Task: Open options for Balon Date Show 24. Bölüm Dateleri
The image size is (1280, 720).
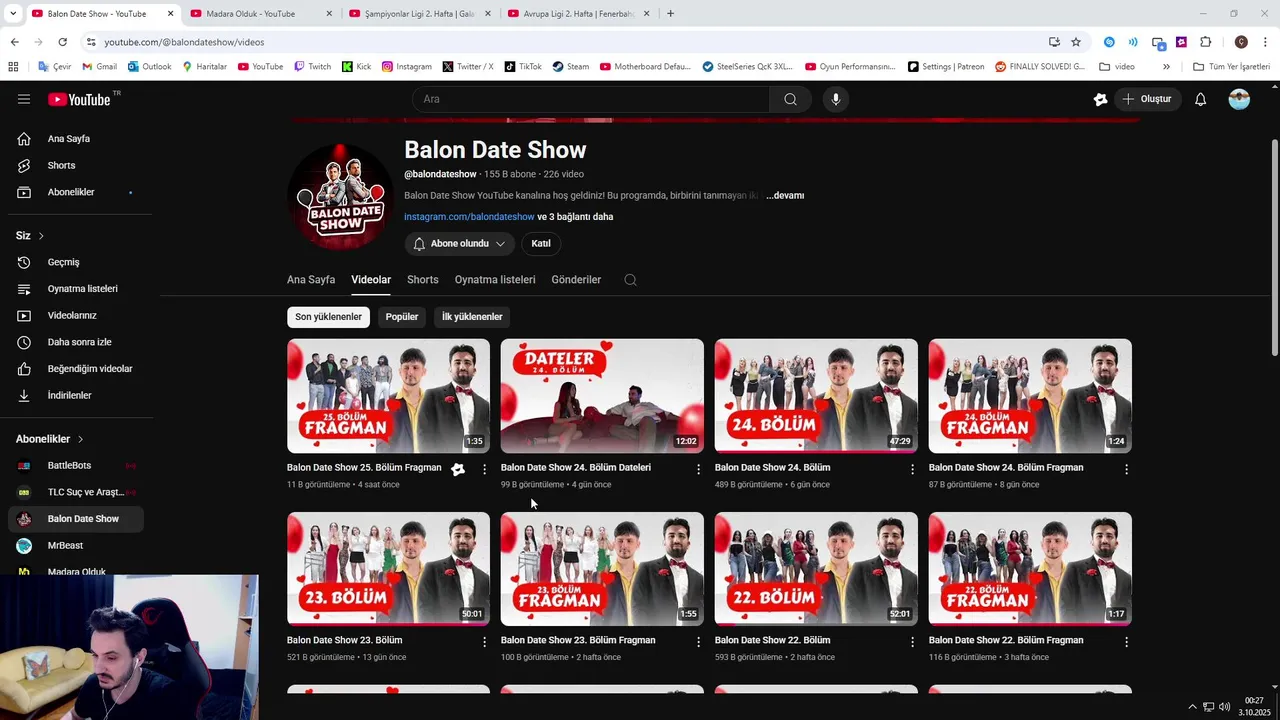Action: click(698, 469)
